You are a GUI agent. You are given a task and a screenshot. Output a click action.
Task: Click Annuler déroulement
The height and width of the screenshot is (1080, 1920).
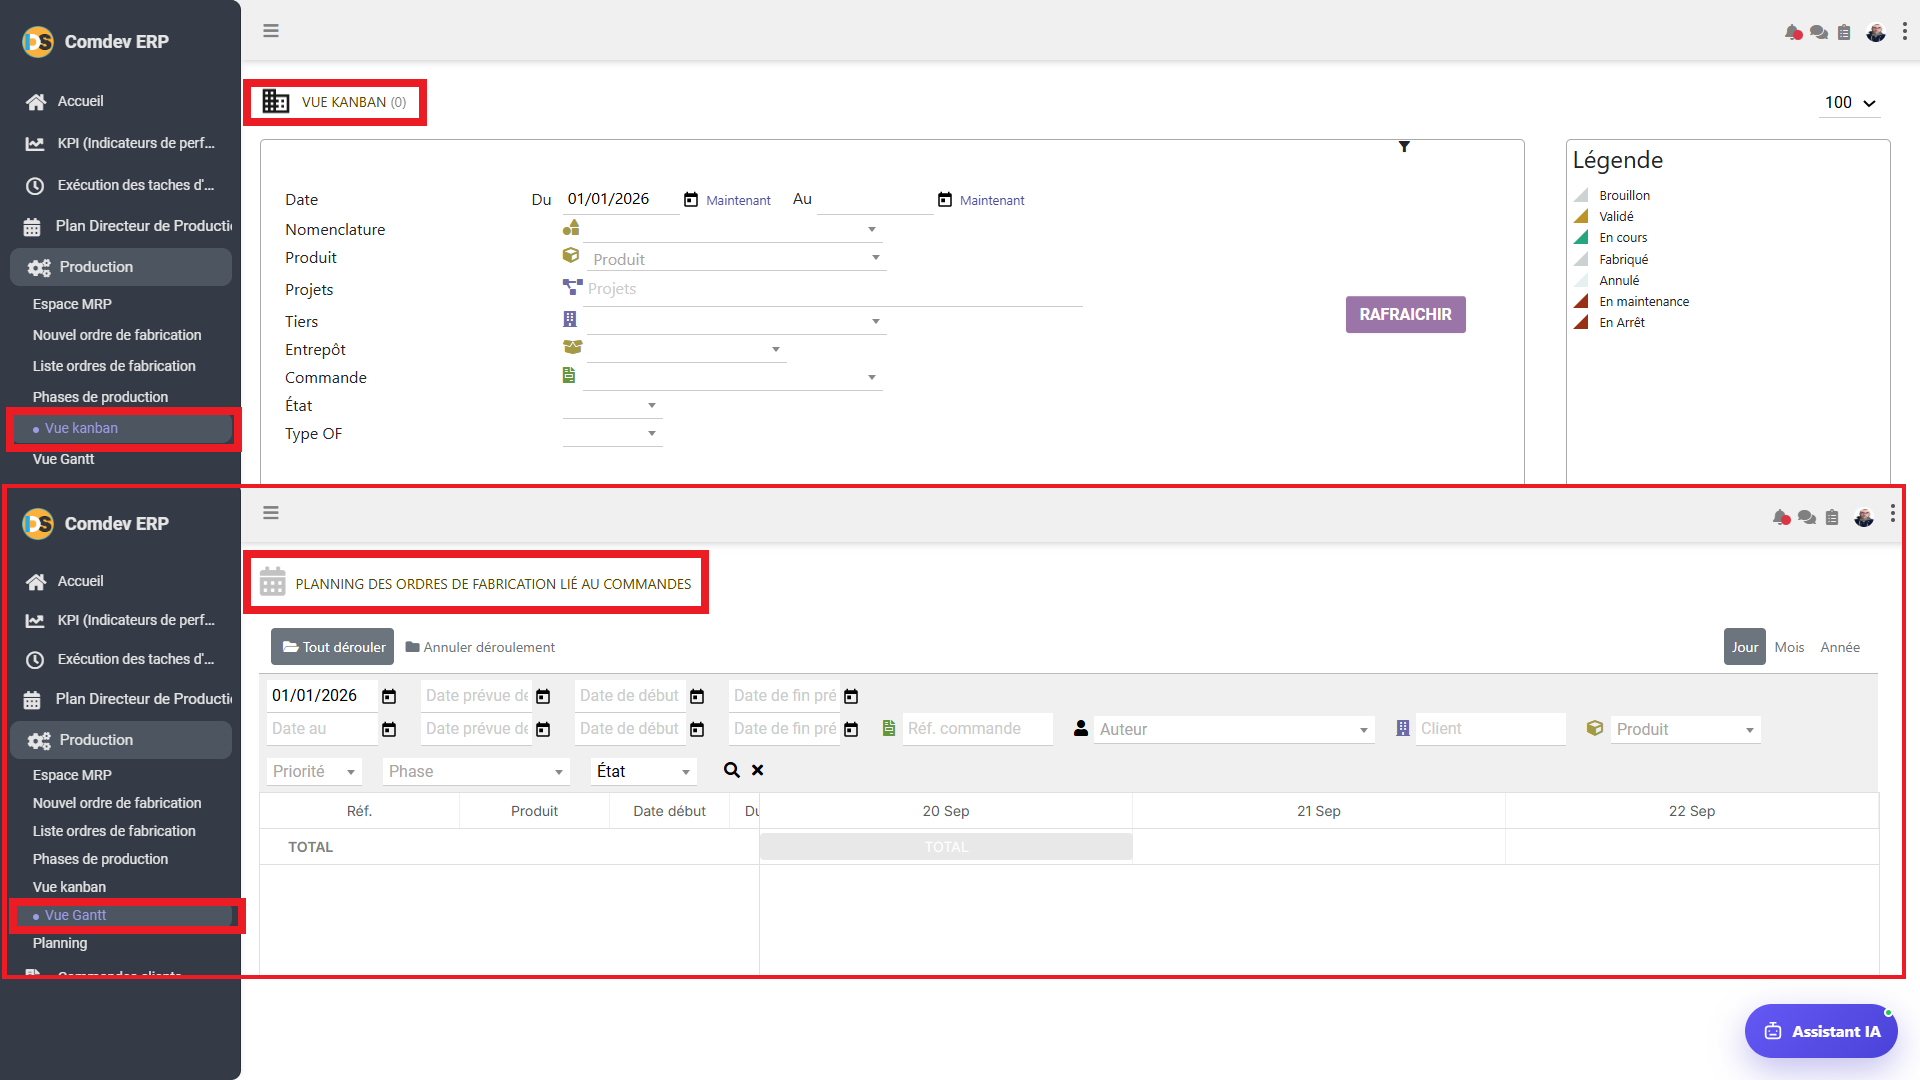click(480, 647)
